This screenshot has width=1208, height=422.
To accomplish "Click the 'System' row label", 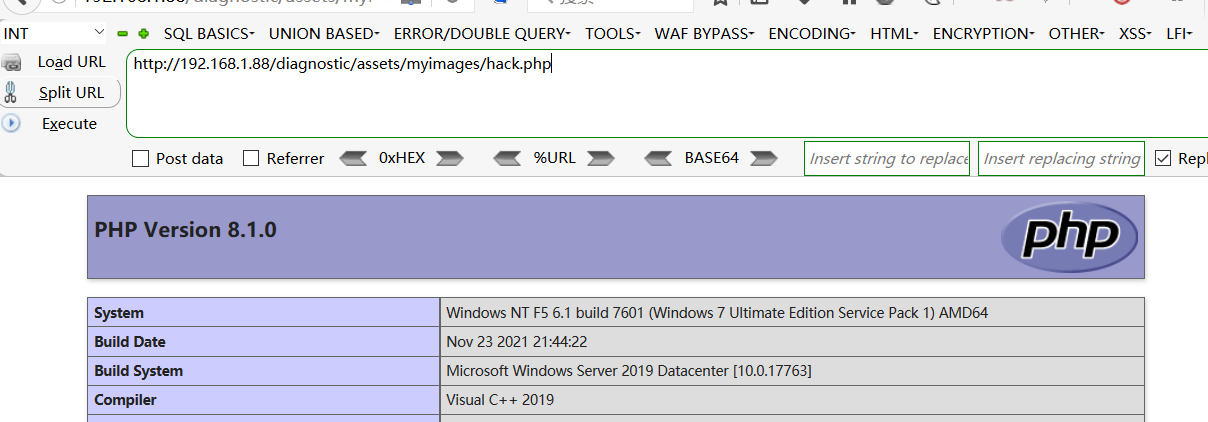I will (x=119, y=313).
